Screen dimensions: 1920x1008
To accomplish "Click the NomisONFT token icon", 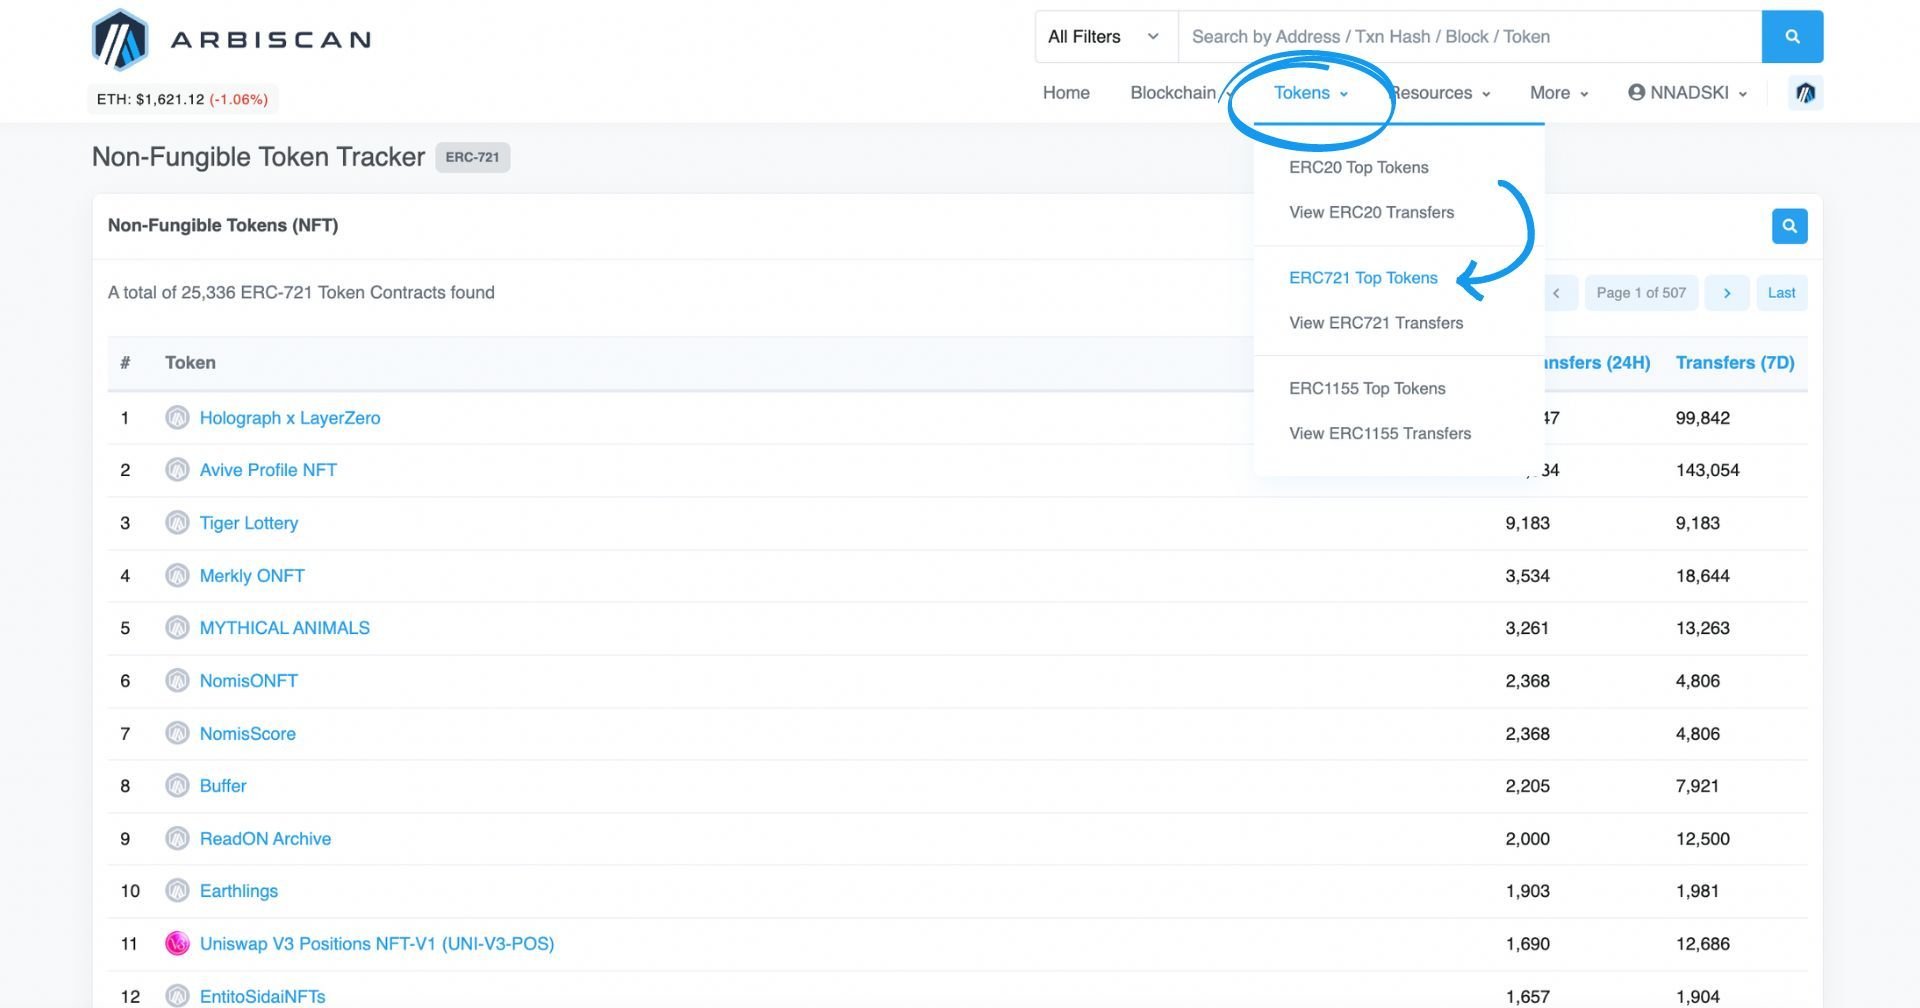I will (177, 681).
